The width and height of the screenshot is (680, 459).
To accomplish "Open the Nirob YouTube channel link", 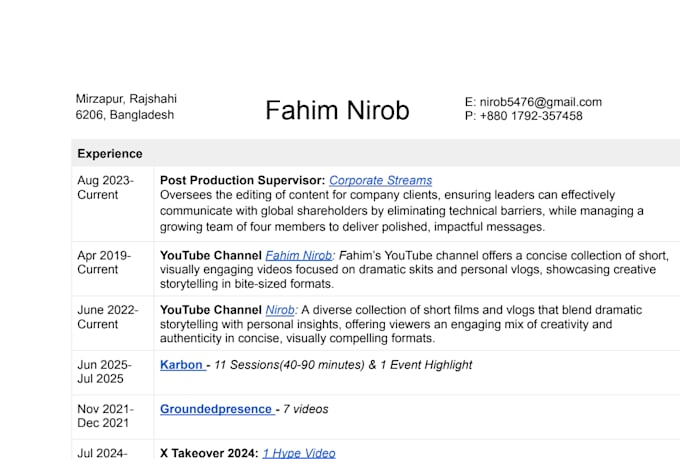I will pyautogui.click(x=280, y=310).
